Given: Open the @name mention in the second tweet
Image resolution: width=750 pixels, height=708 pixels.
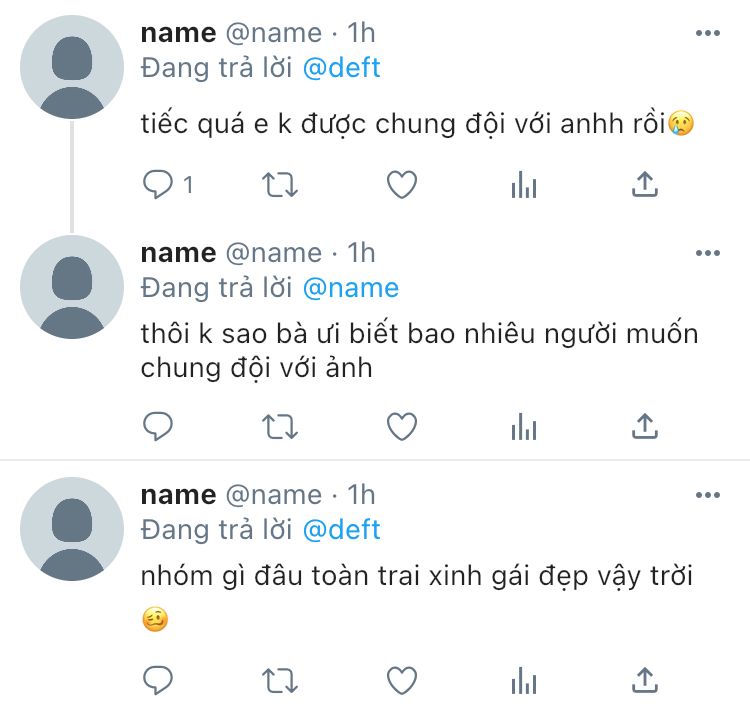Looking at the screenshot, I should click(350, 288).
